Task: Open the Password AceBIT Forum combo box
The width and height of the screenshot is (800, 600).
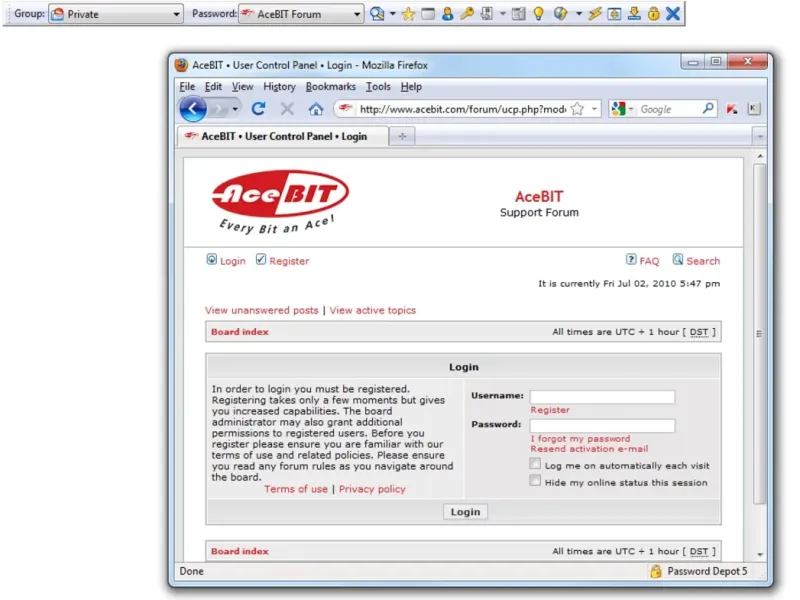Action: point(301,14)
